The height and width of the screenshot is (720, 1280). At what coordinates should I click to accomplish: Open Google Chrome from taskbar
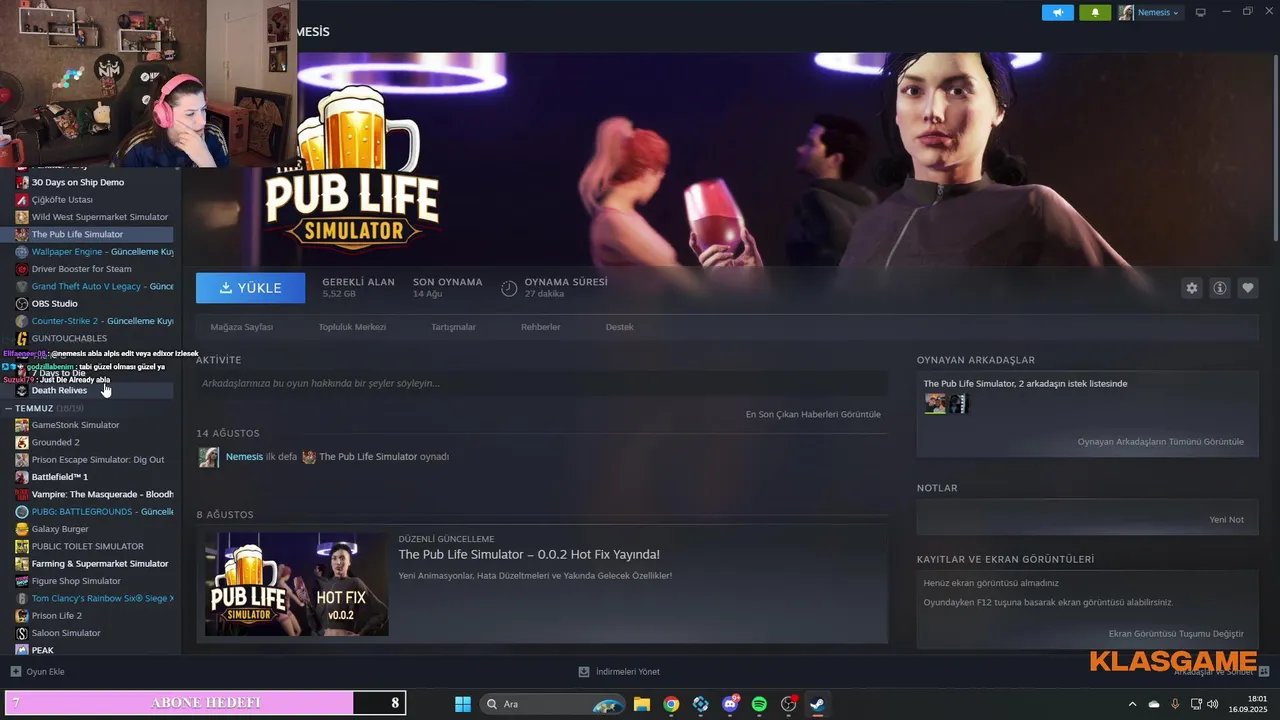671,704
